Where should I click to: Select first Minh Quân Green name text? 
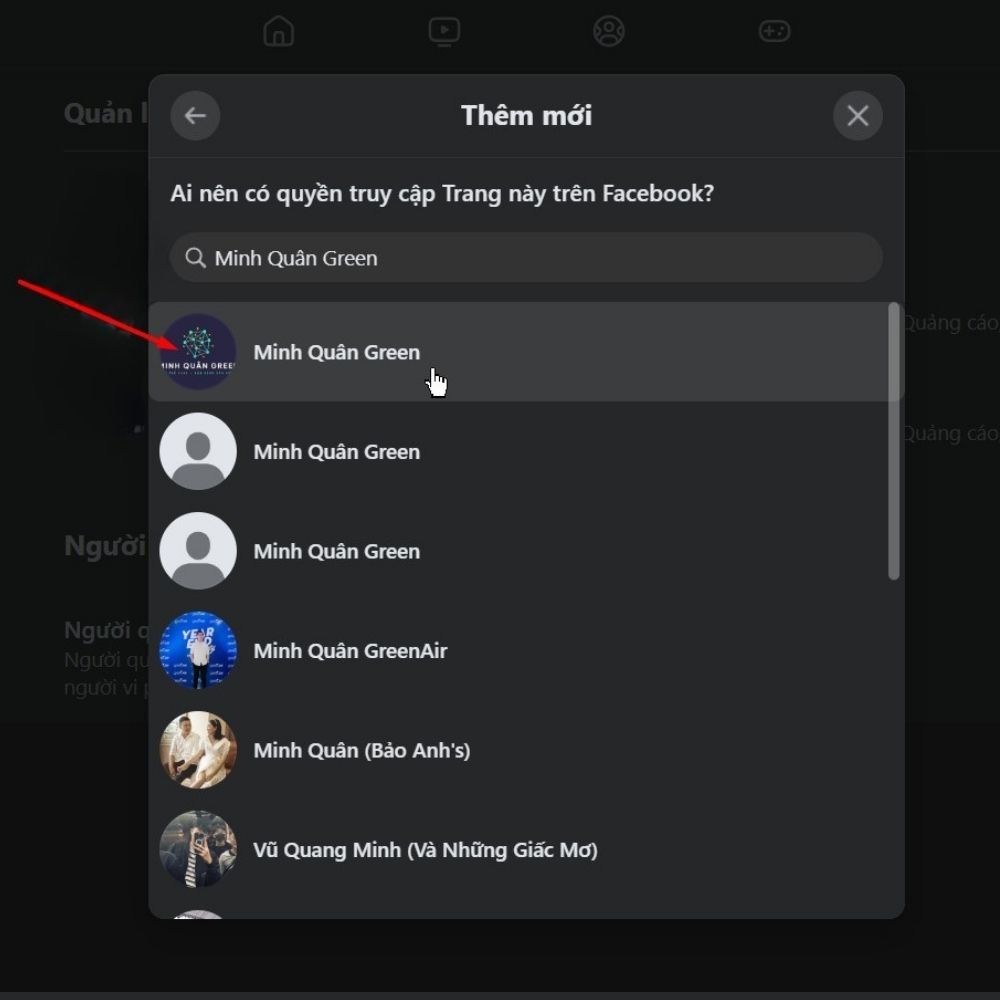tap(336, 352)
